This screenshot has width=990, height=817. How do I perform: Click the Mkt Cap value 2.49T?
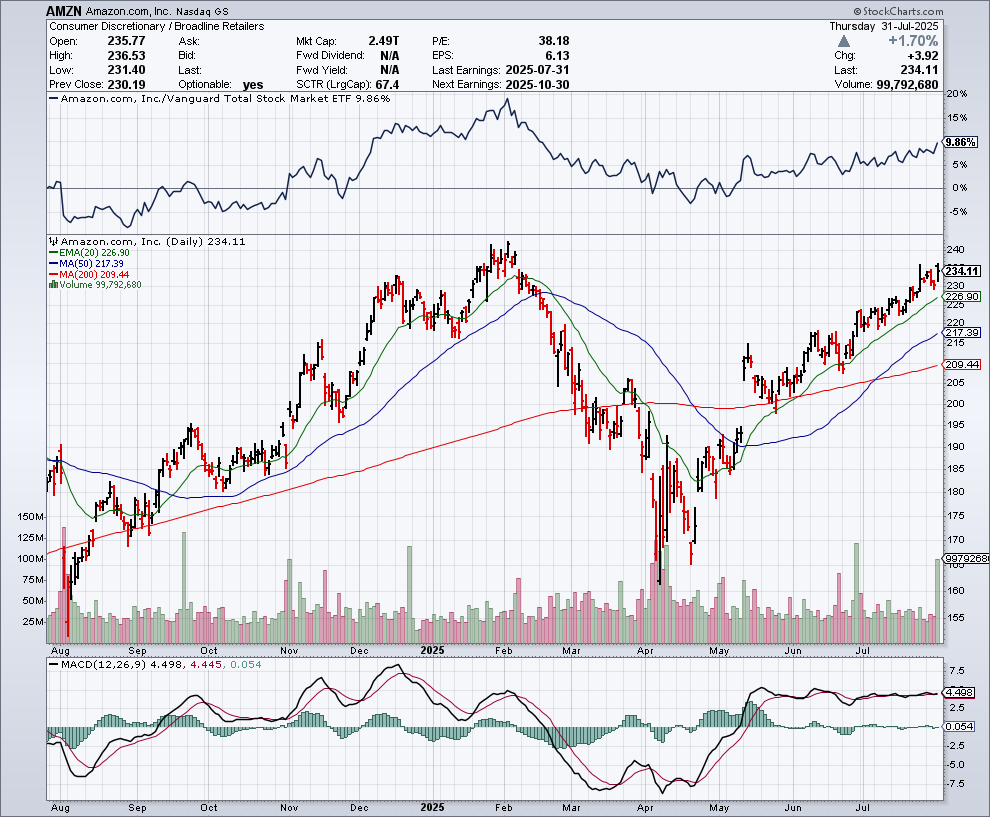click(x=384, y=41)
